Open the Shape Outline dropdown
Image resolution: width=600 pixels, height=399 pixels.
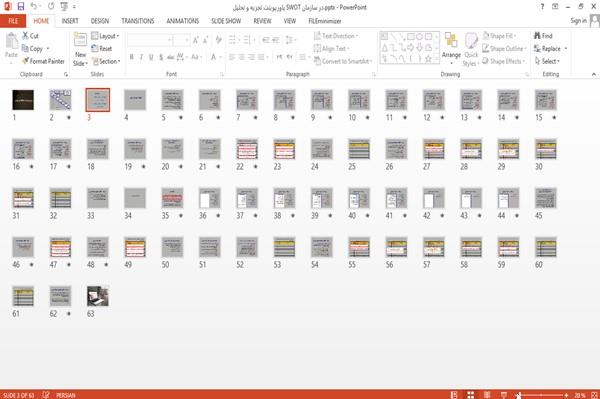coord(504,49)
